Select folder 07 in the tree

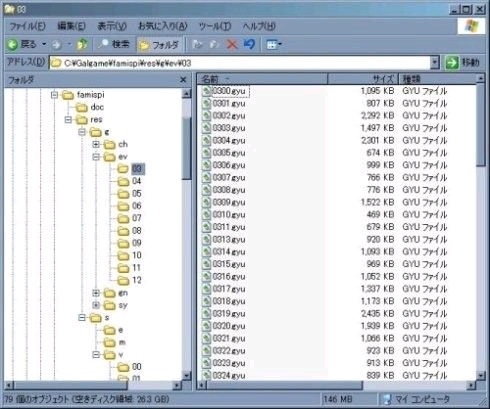pos(137,218)
